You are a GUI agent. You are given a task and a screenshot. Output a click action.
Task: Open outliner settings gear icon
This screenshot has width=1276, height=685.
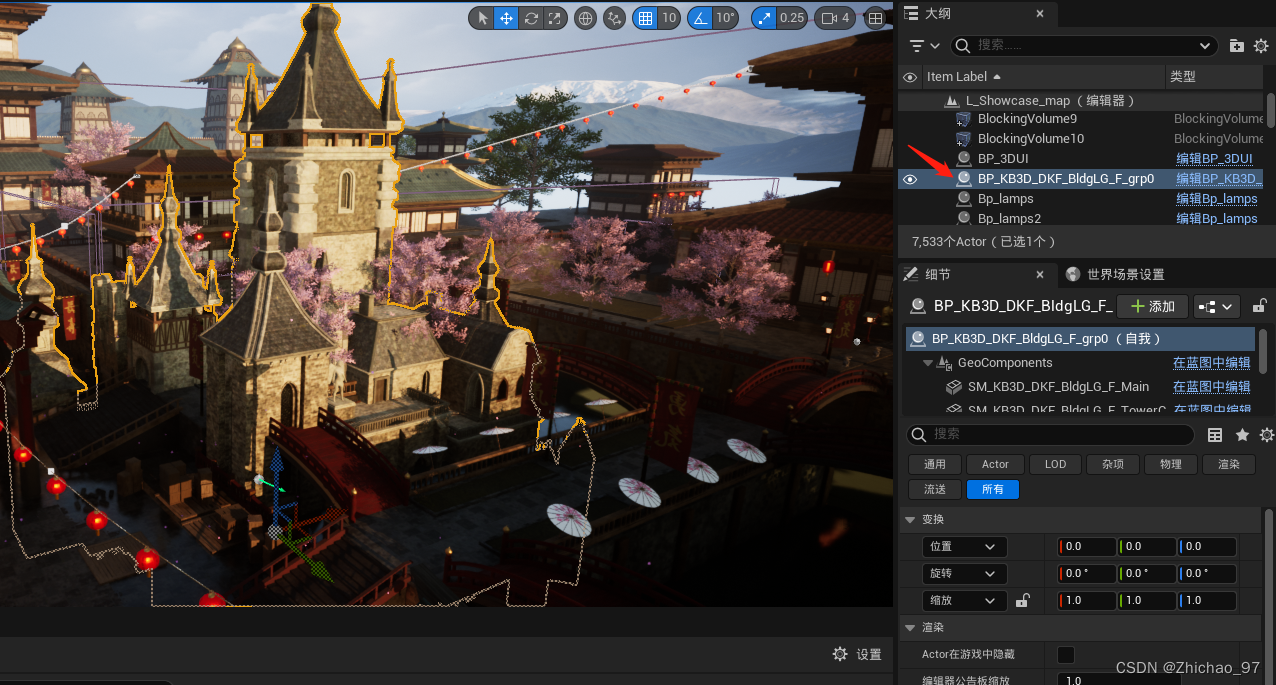click(1261, 45)
